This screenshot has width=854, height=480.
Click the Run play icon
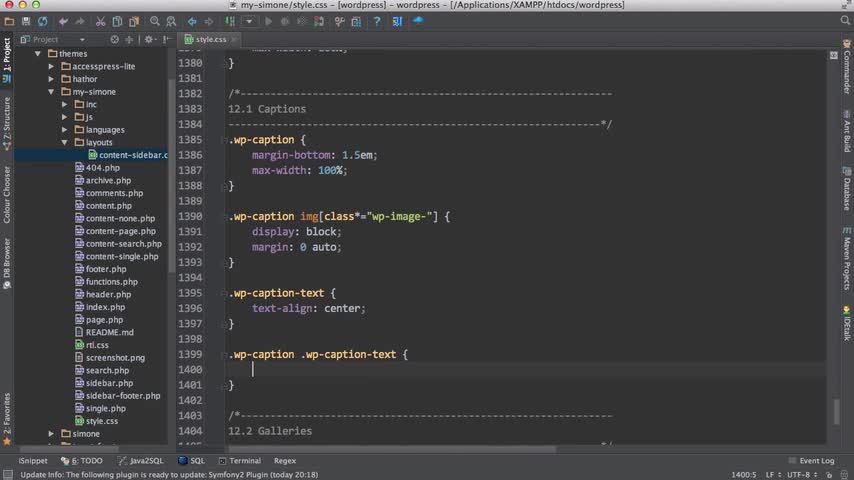coord(269,21)
